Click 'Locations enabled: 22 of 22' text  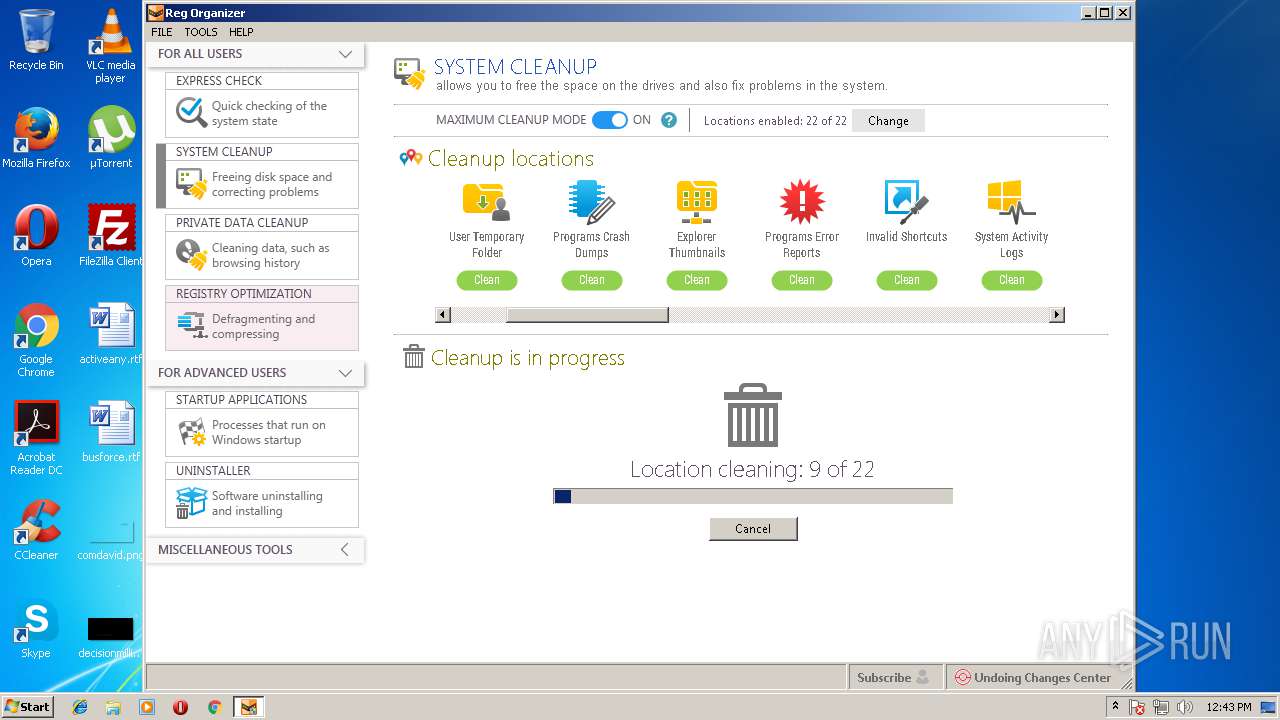775,121
